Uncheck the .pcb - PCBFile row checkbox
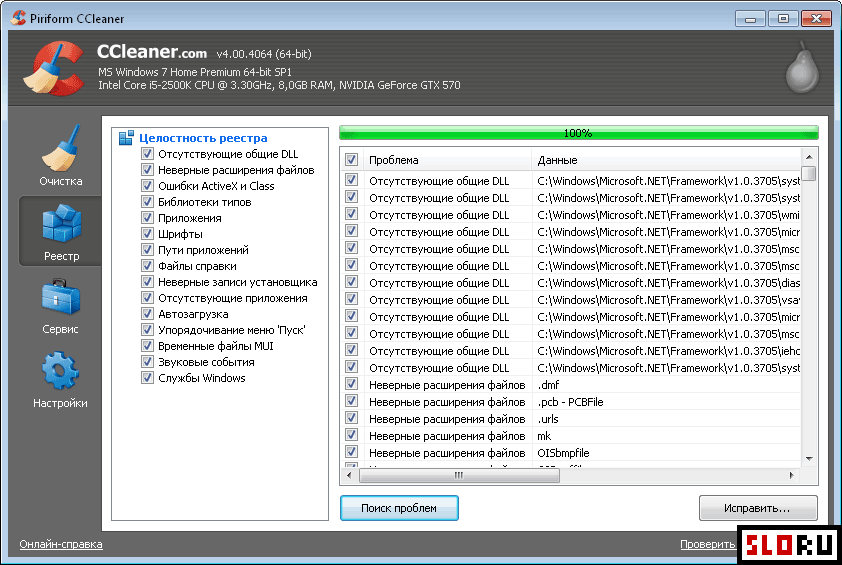The image size is (842, 565). 351,401
